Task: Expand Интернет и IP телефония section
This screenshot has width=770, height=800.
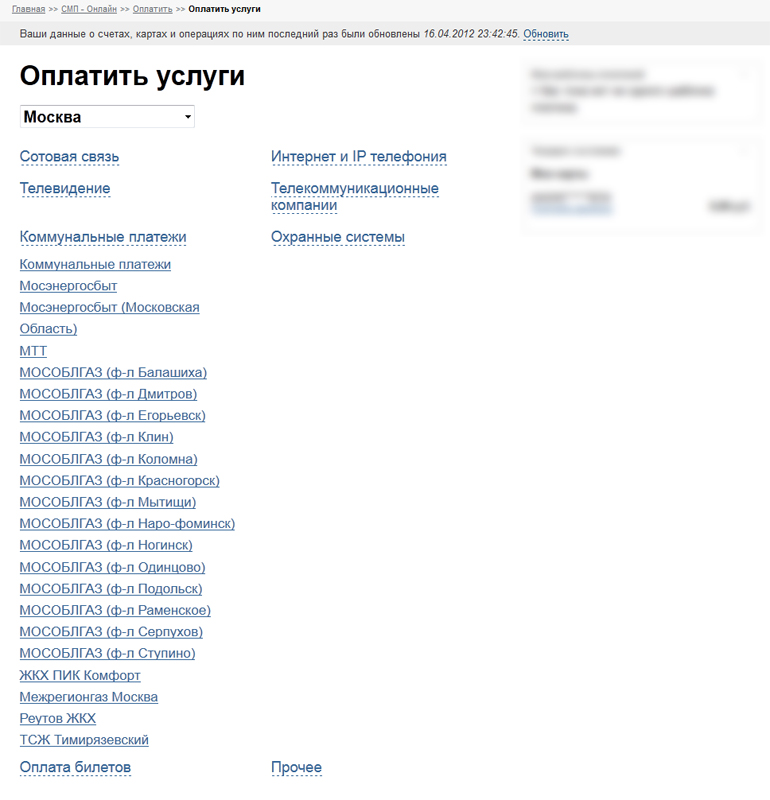Action: [x=359, y=157]
